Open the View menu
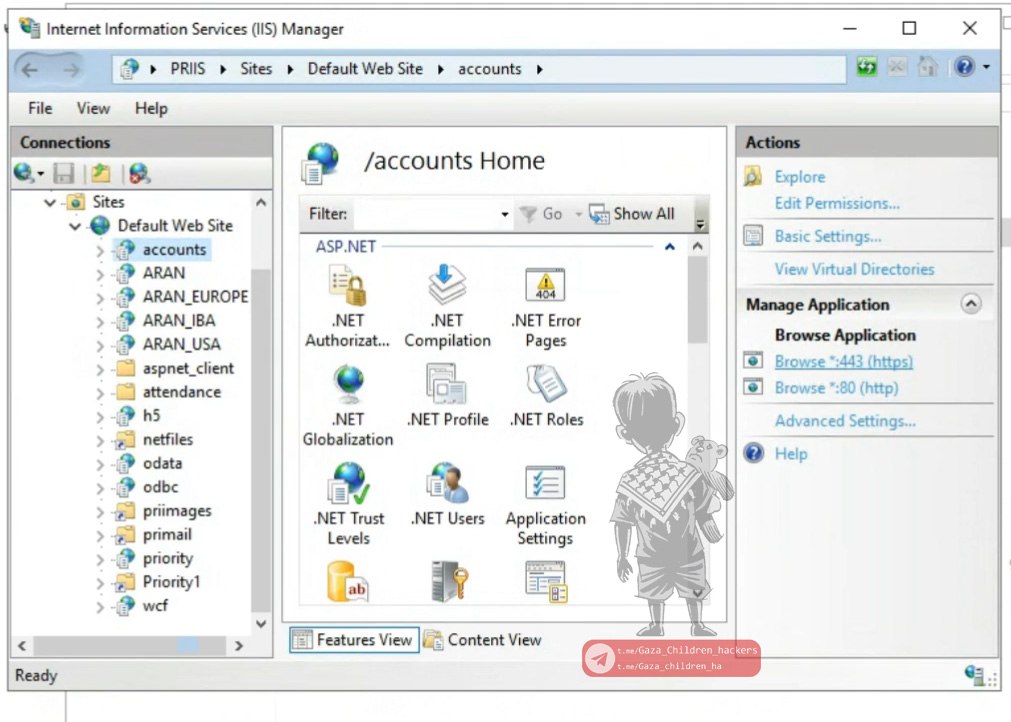Image resolution: width=1011 pixels, height=722 pixels. click(x=93, y=108)
